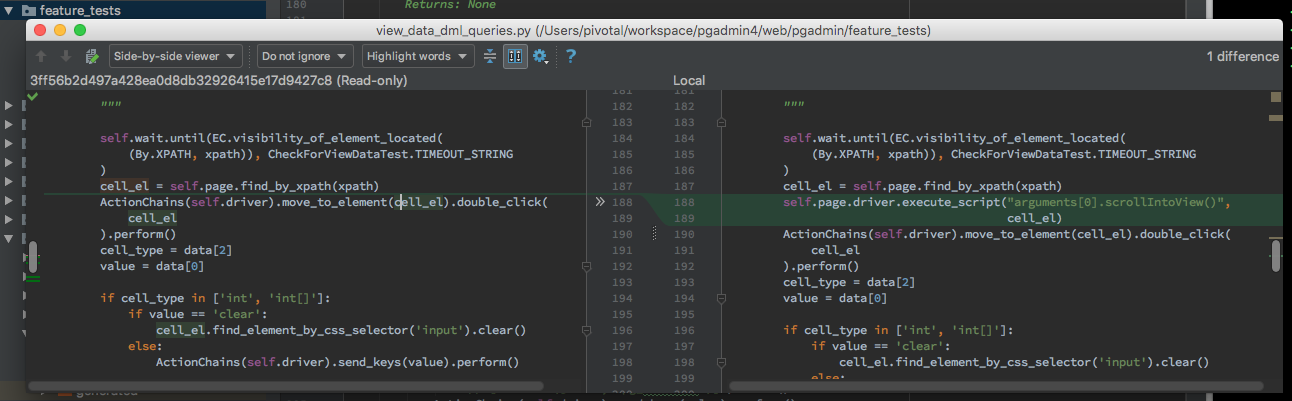Image resolution: width=1292 pixels, height=401 pixels.
Task: Click the right pane CheckForViewDataTest.TIMEOUT_STRING line
Action: [x=1003, y=154]
